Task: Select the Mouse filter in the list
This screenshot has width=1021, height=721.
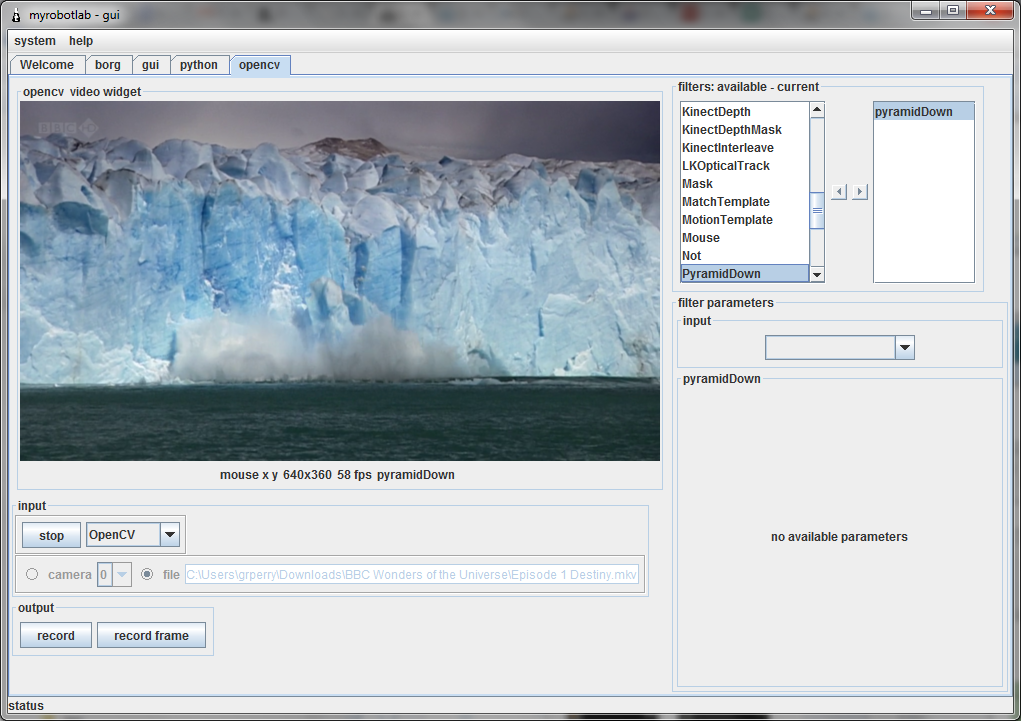Action: [x=744, y=238]
